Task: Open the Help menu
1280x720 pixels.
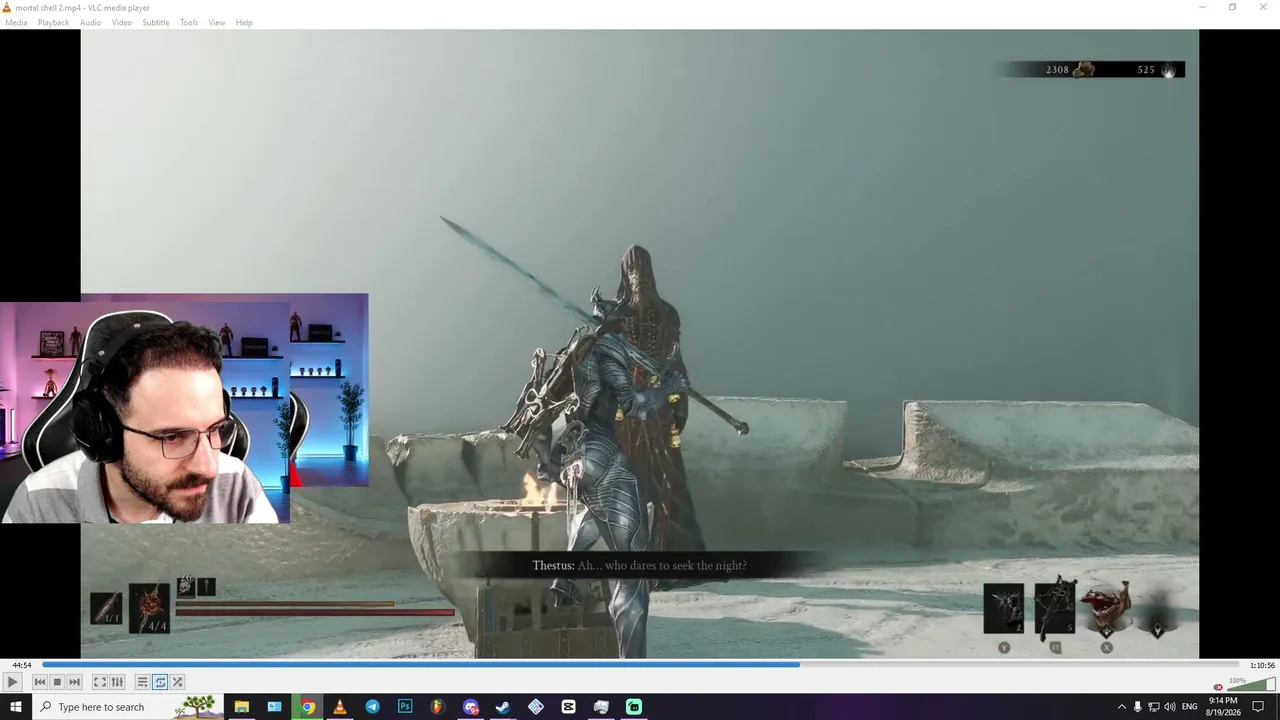Action: point(244,22)
